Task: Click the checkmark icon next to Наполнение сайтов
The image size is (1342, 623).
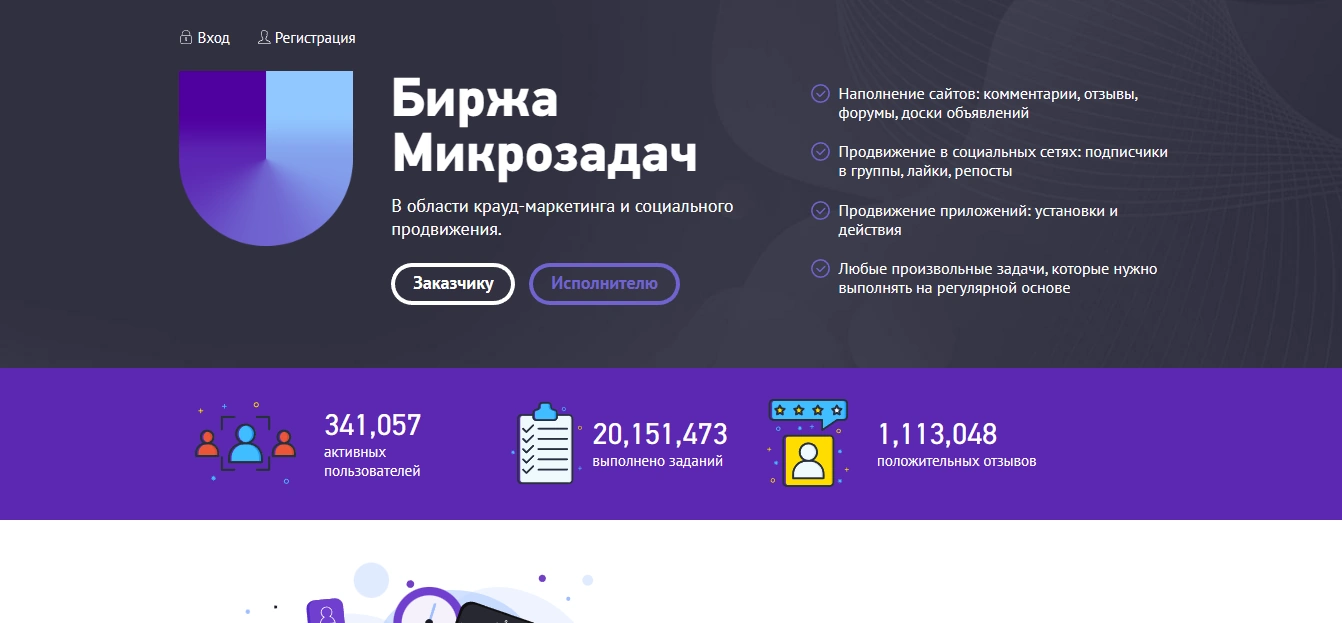Action: 820,94
